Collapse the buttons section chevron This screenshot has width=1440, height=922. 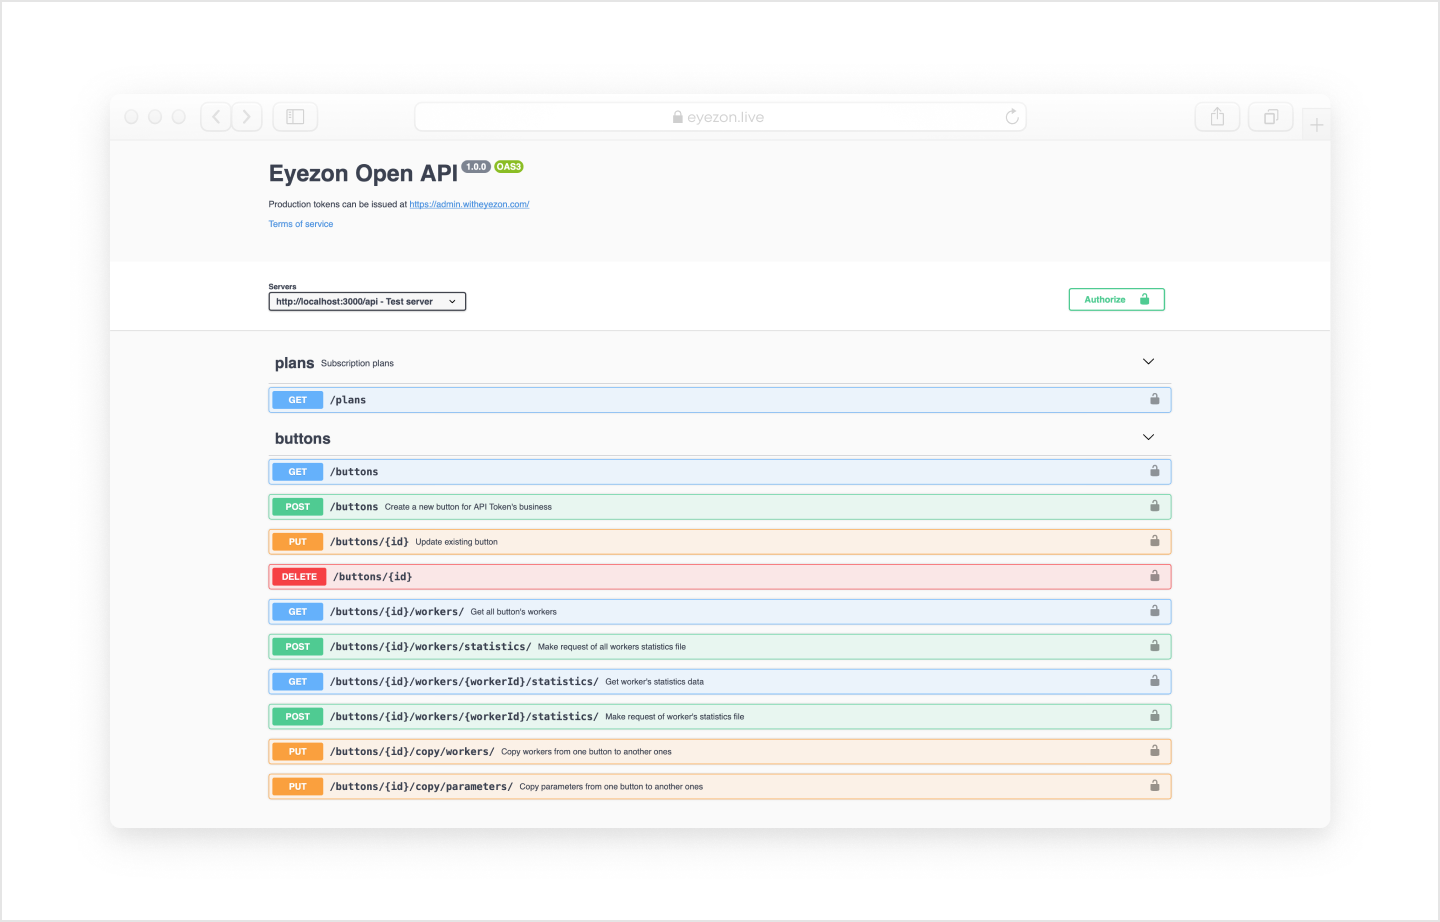point(1148,437)
